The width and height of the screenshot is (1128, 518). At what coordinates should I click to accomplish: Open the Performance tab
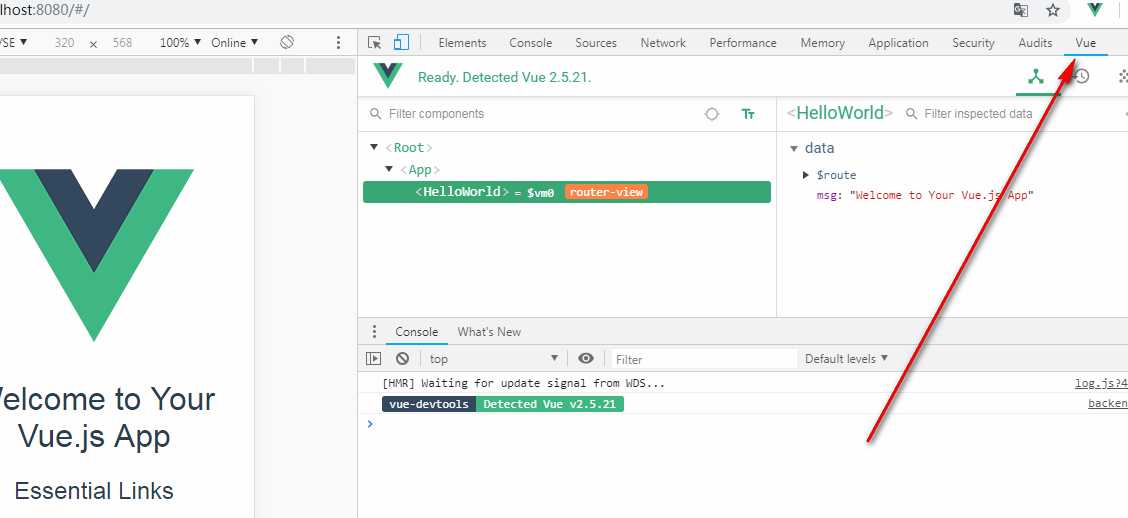point(743,42)
